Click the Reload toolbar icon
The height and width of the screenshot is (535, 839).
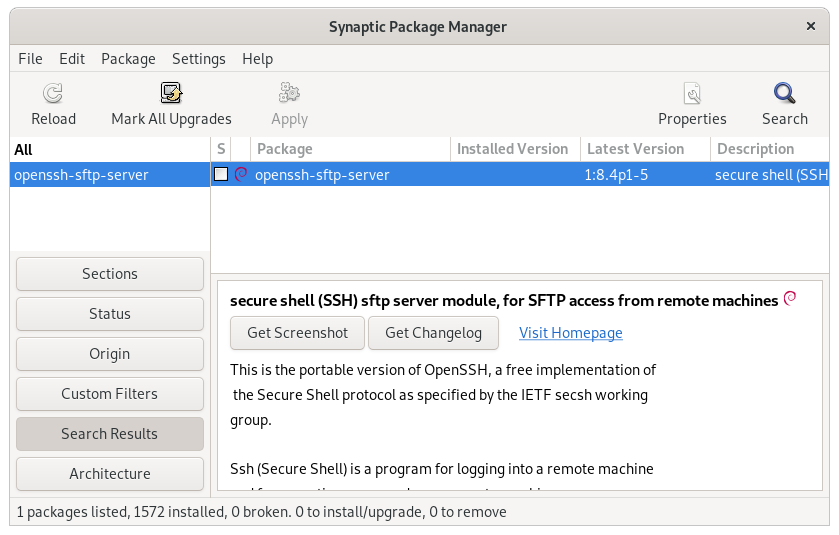pos(53,94)
